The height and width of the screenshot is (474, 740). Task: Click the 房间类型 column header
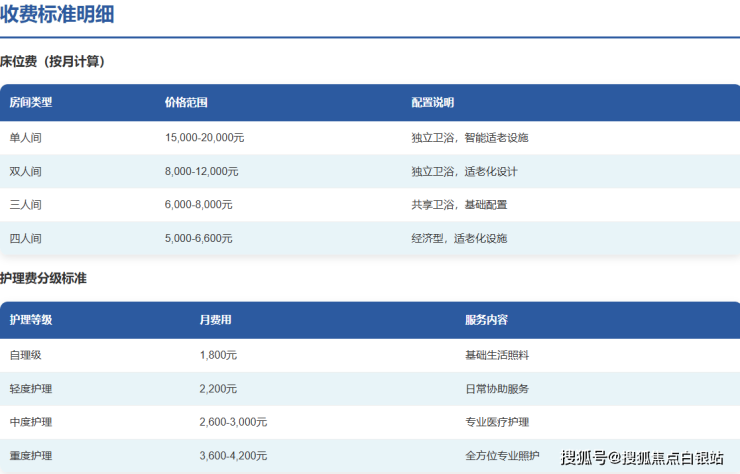tap(31, 103)
